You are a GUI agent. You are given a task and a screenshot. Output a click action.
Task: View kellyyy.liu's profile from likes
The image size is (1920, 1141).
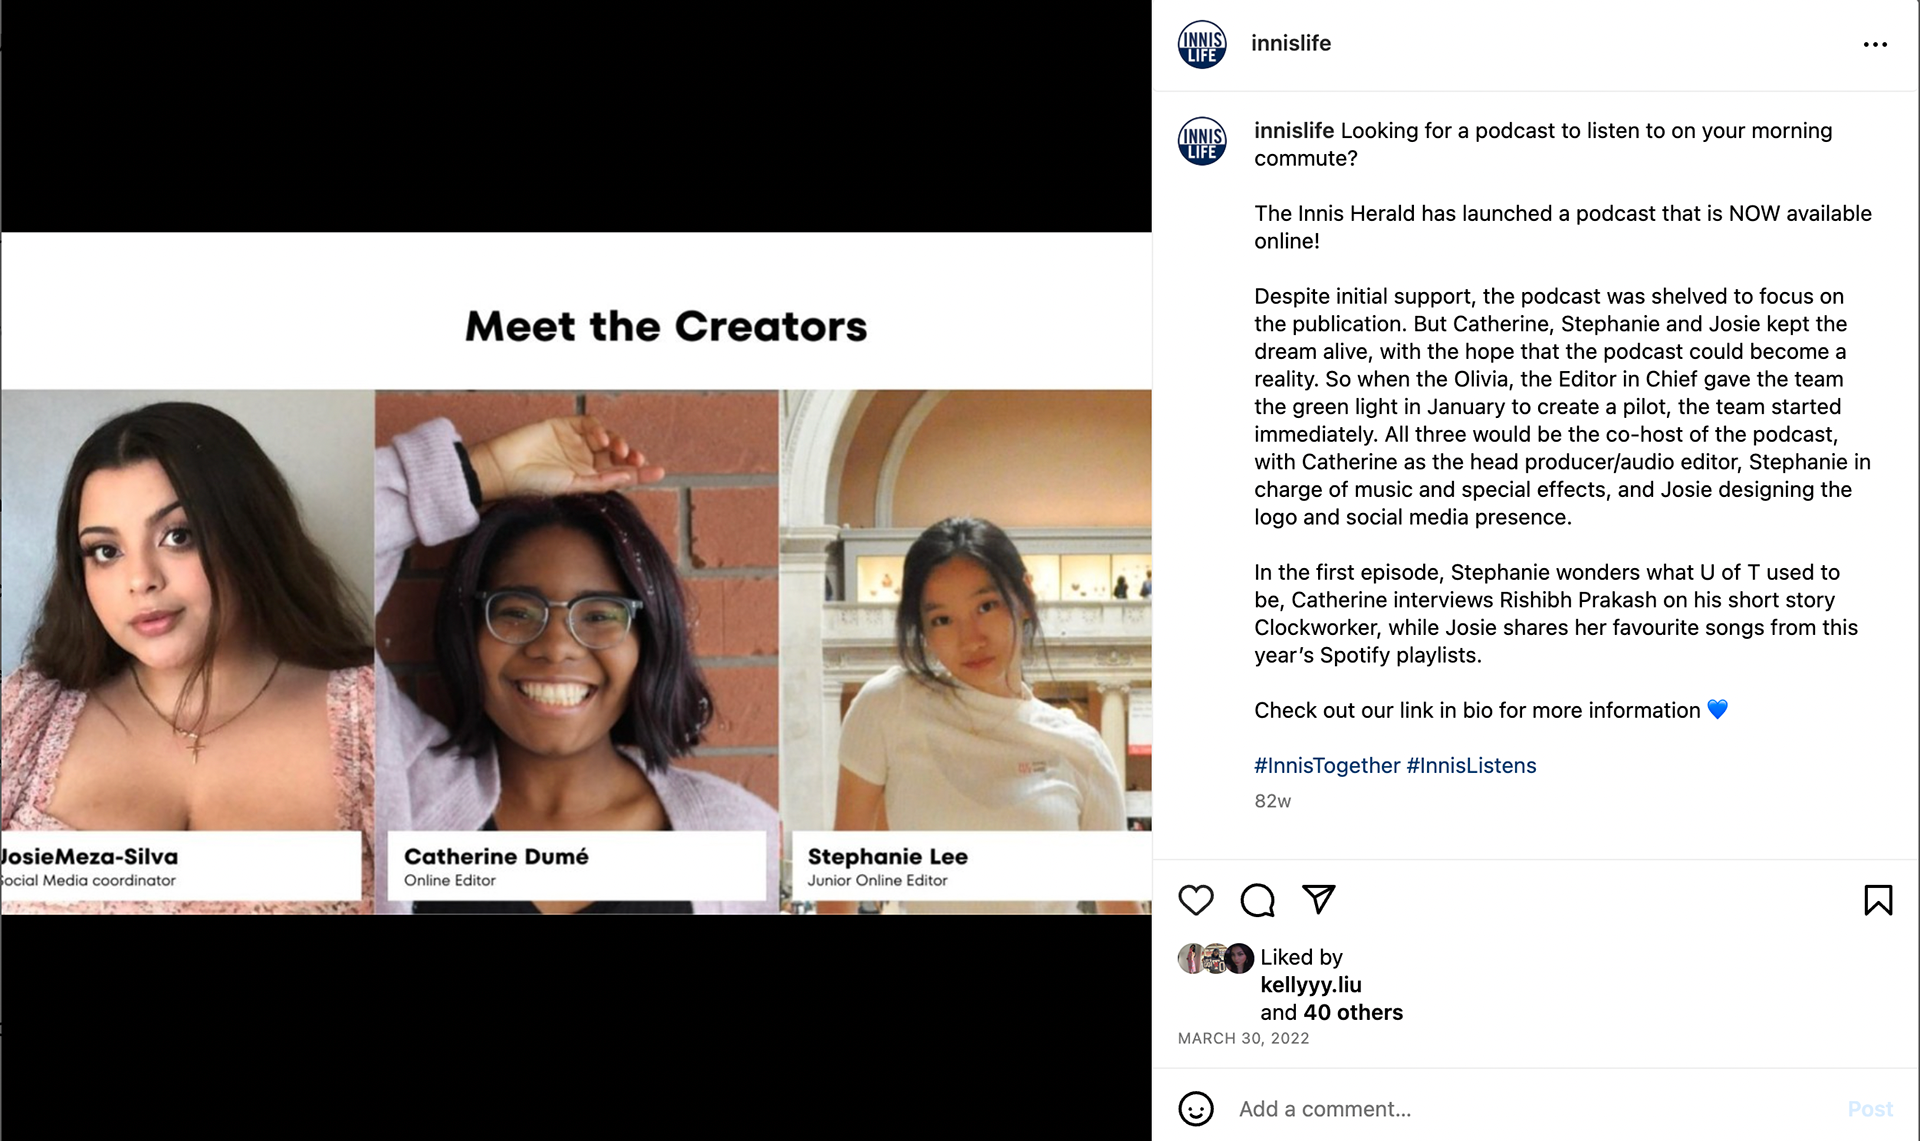coord(1311,985)
